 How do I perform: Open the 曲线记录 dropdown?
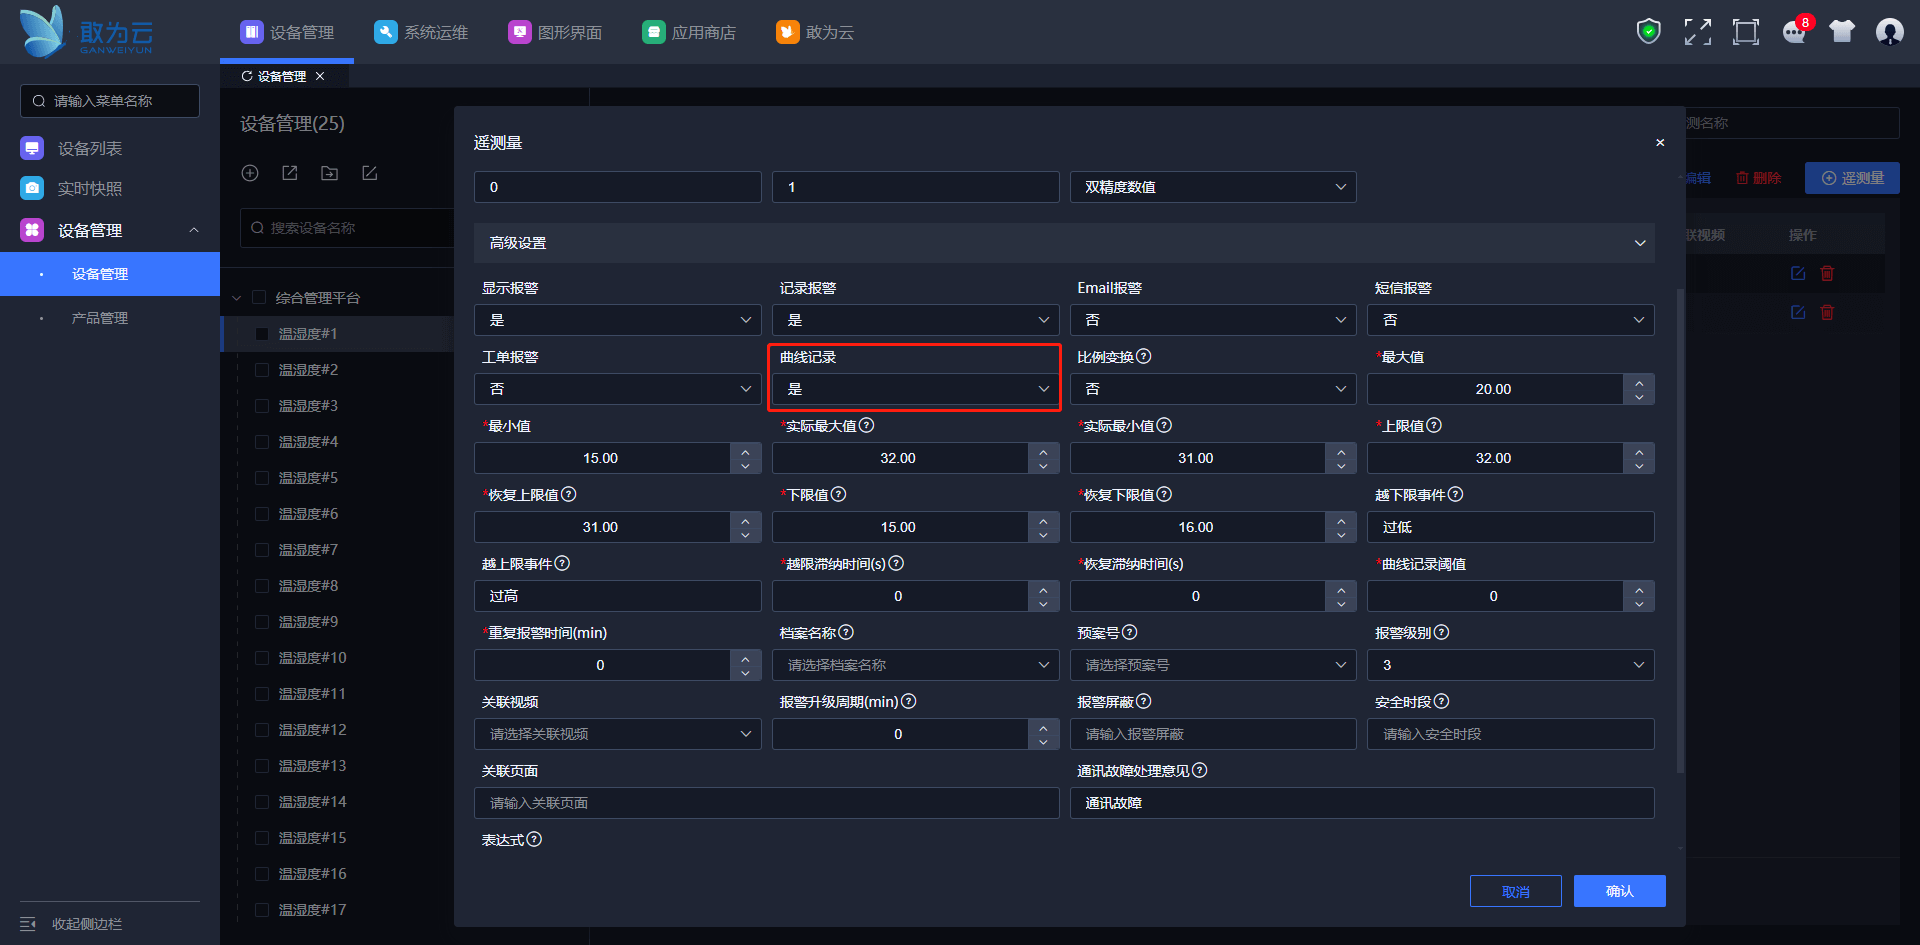click(915, 389)
